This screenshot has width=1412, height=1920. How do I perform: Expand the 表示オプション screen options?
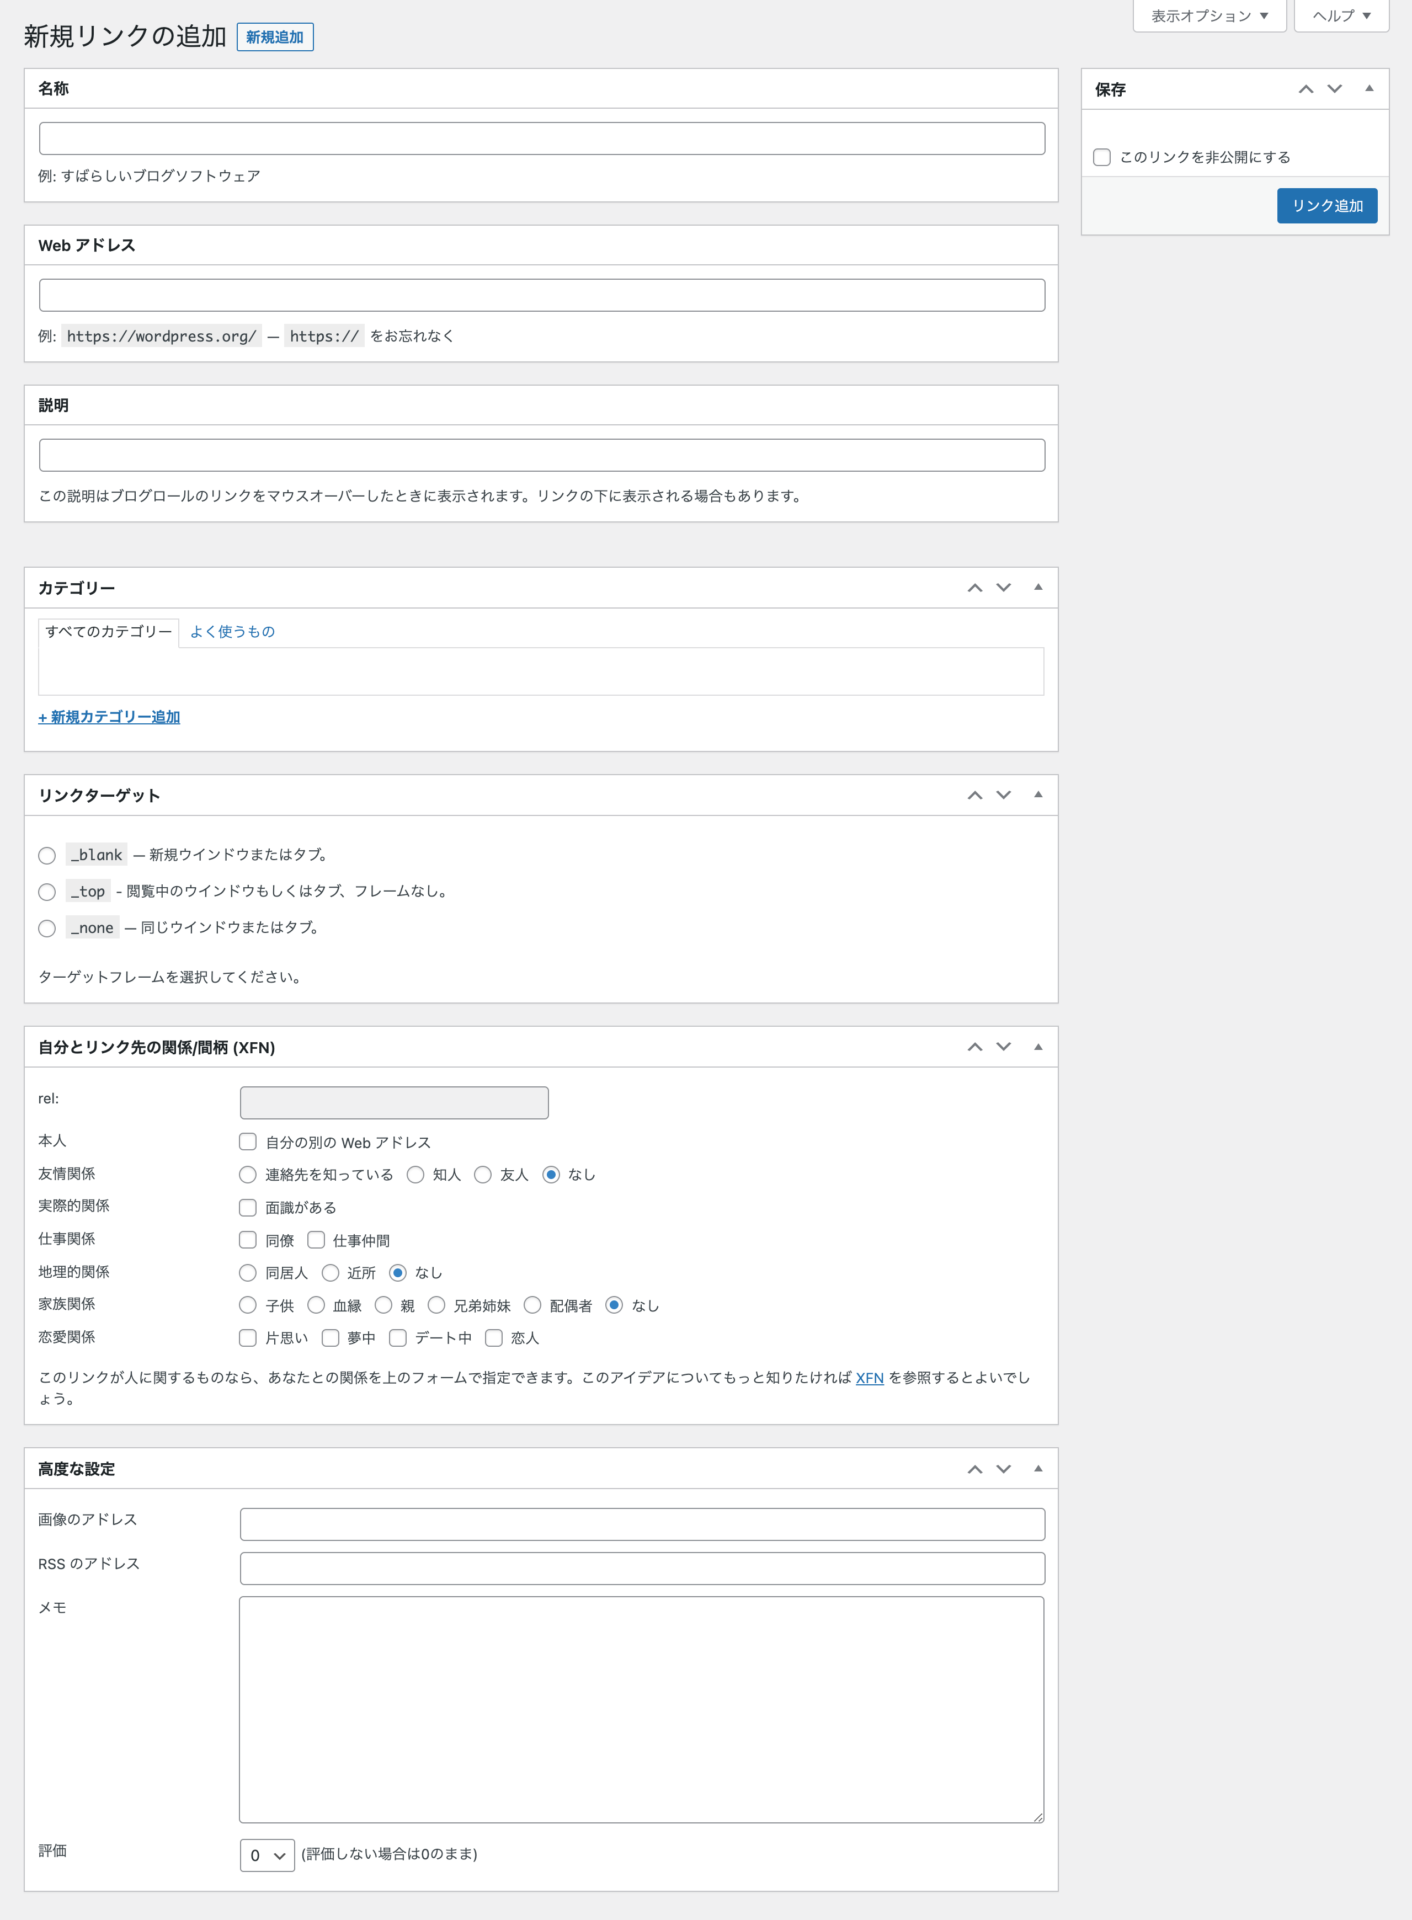click(x=1209, y=16)
